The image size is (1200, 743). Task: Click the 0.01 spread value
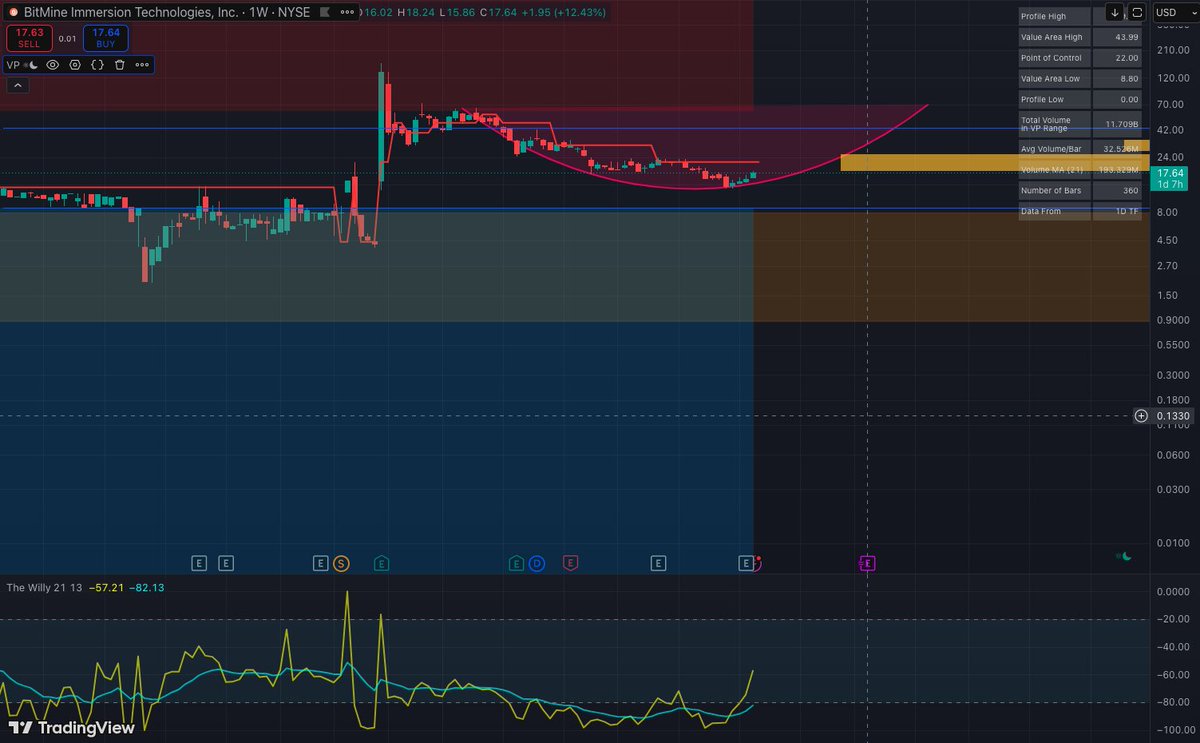[67, 38]
